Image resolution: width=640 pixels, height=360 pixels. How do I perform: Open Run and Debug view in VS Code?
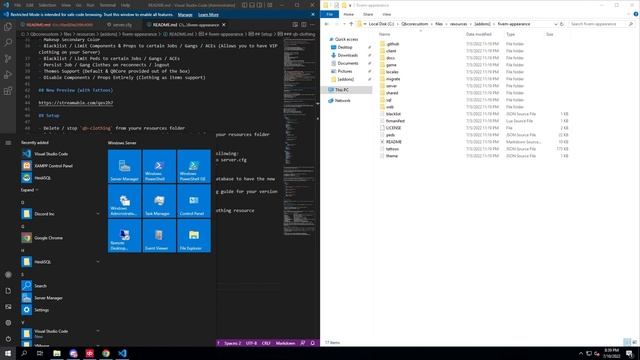tap(8, 75)
